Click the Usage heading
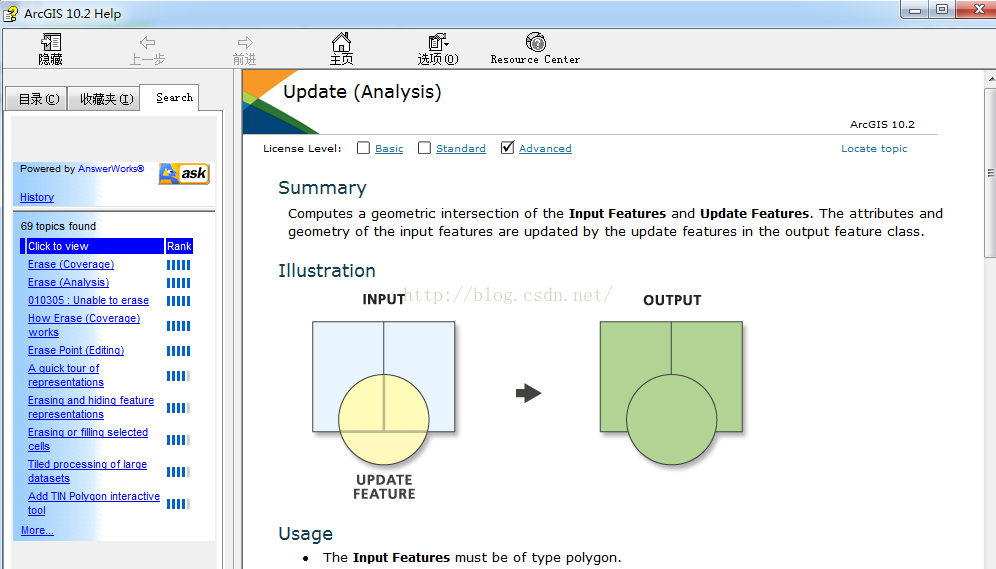 point(306,534)
